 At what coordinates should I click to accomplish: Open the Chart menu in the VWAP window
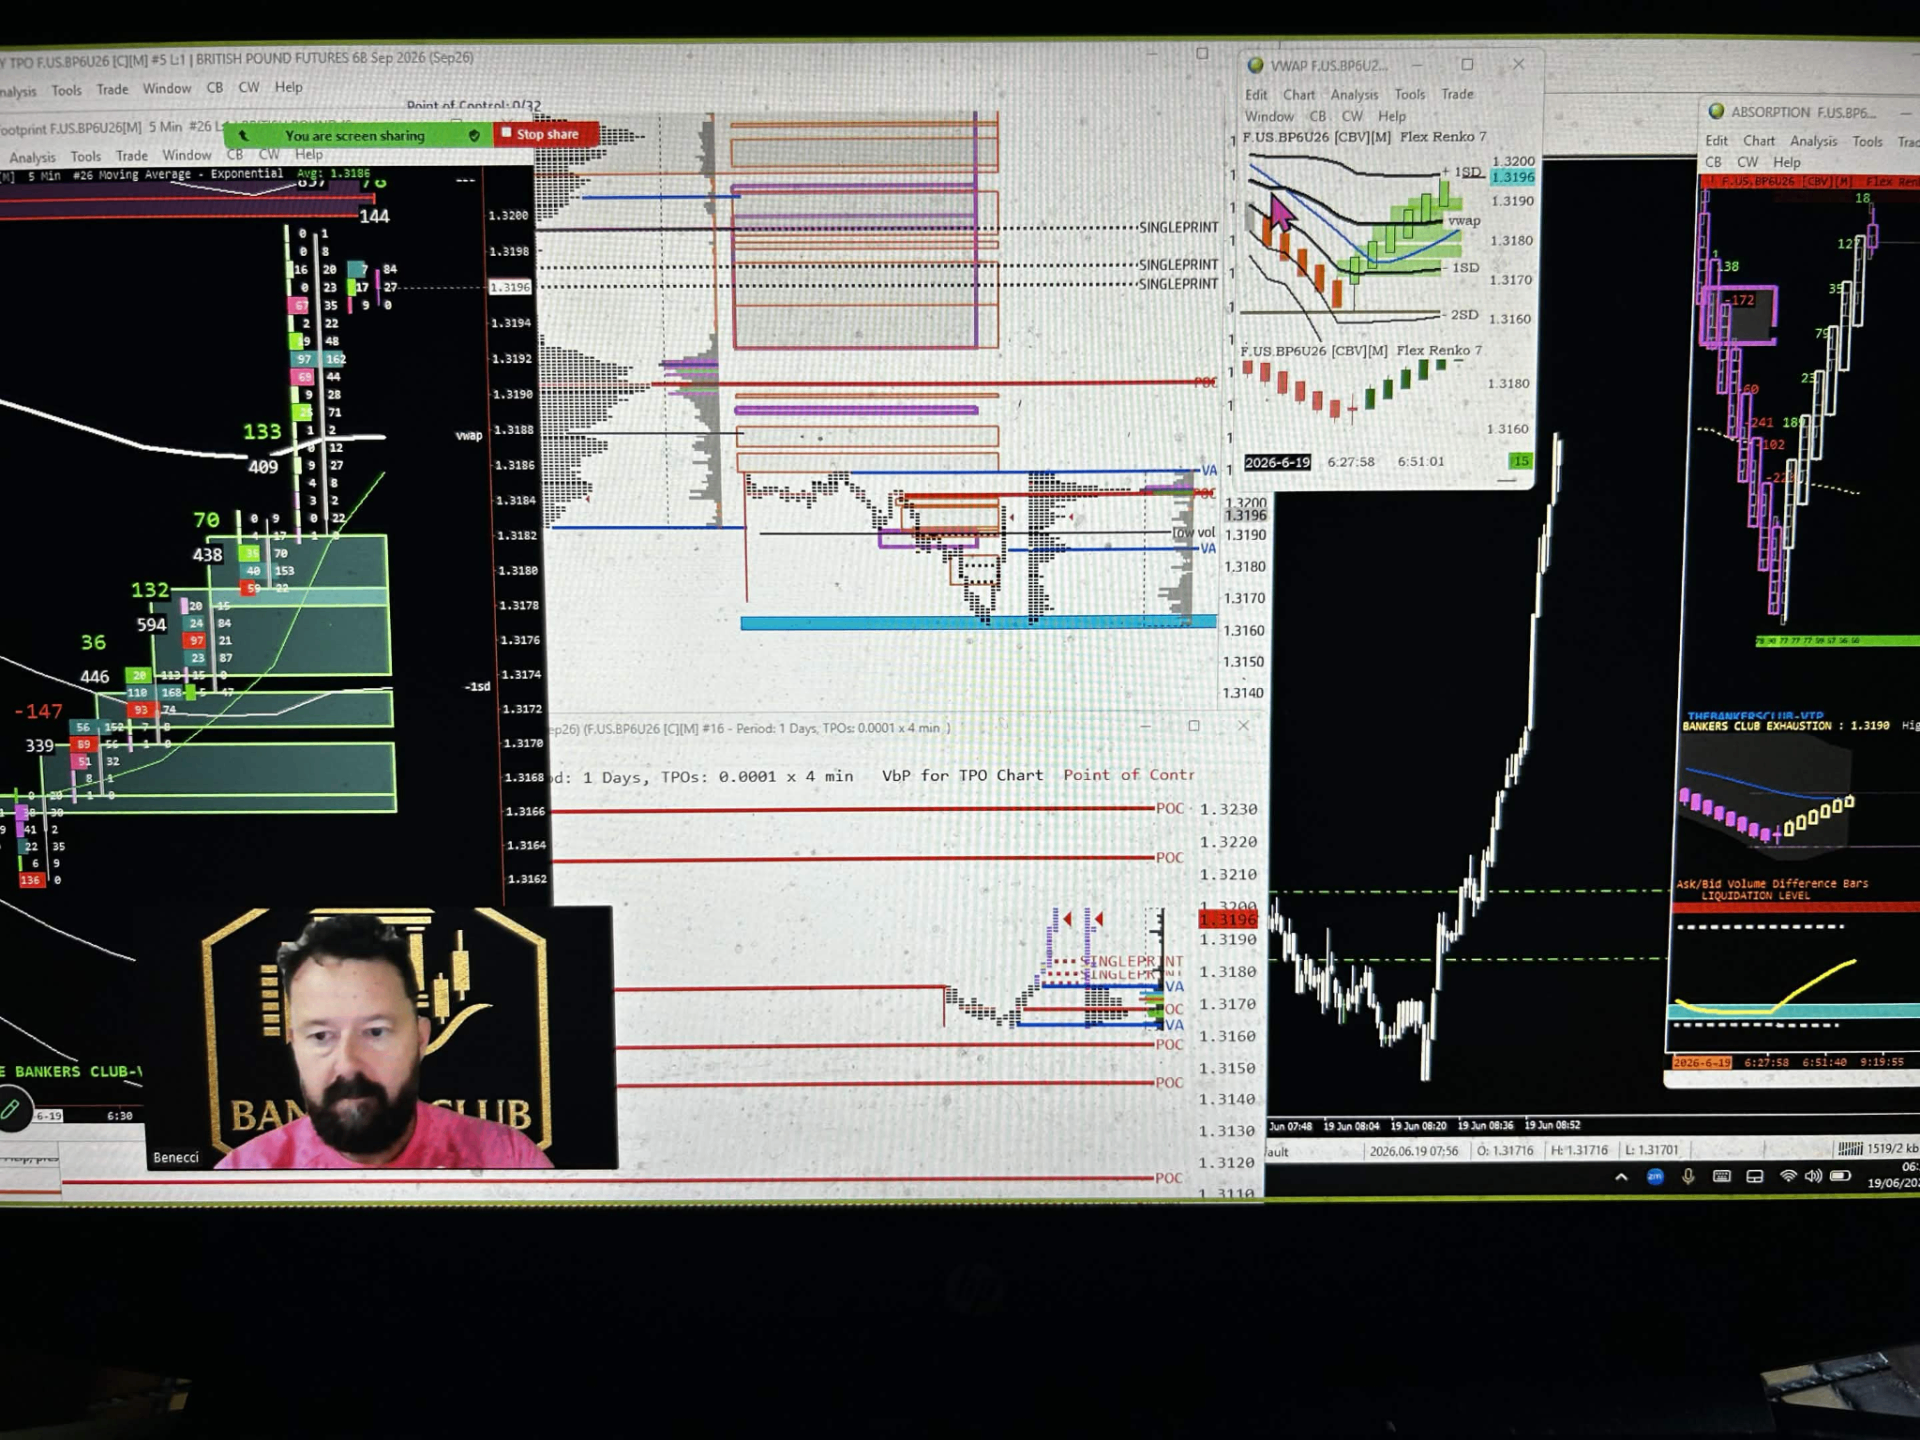coord(1299,95)
